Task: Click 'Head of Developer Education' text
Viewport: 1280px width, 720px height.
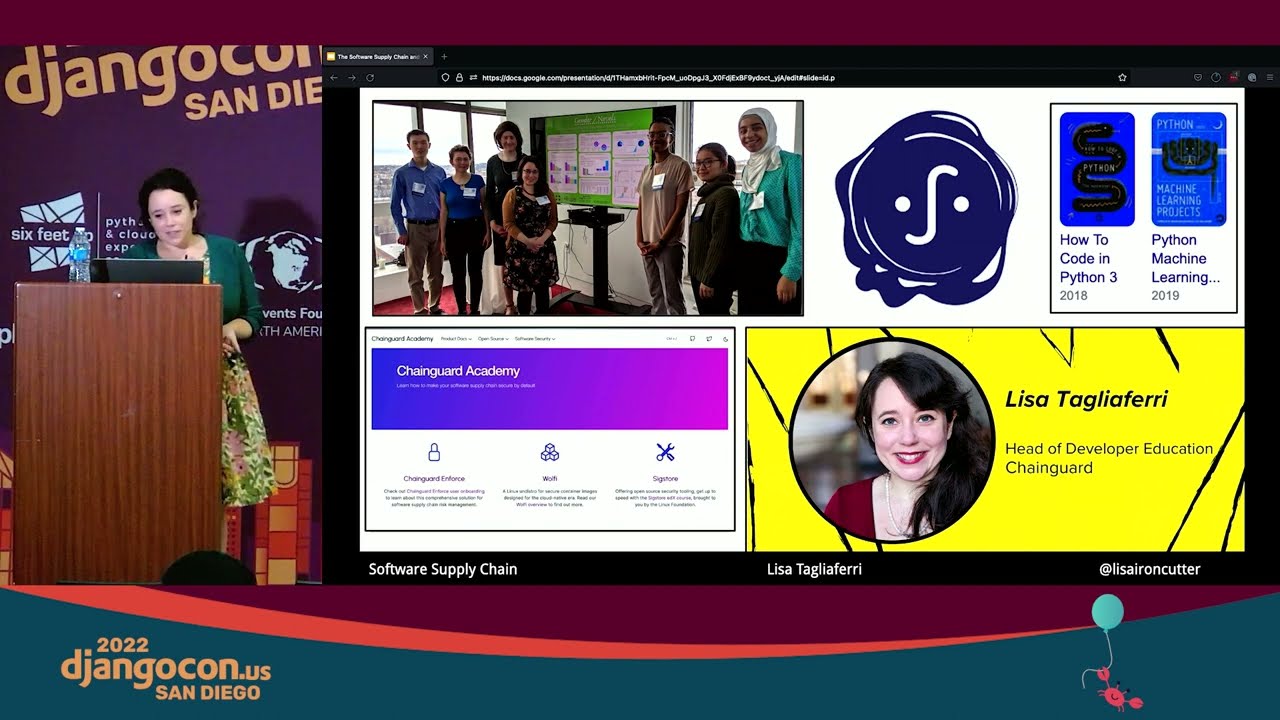Action: 1109,449
